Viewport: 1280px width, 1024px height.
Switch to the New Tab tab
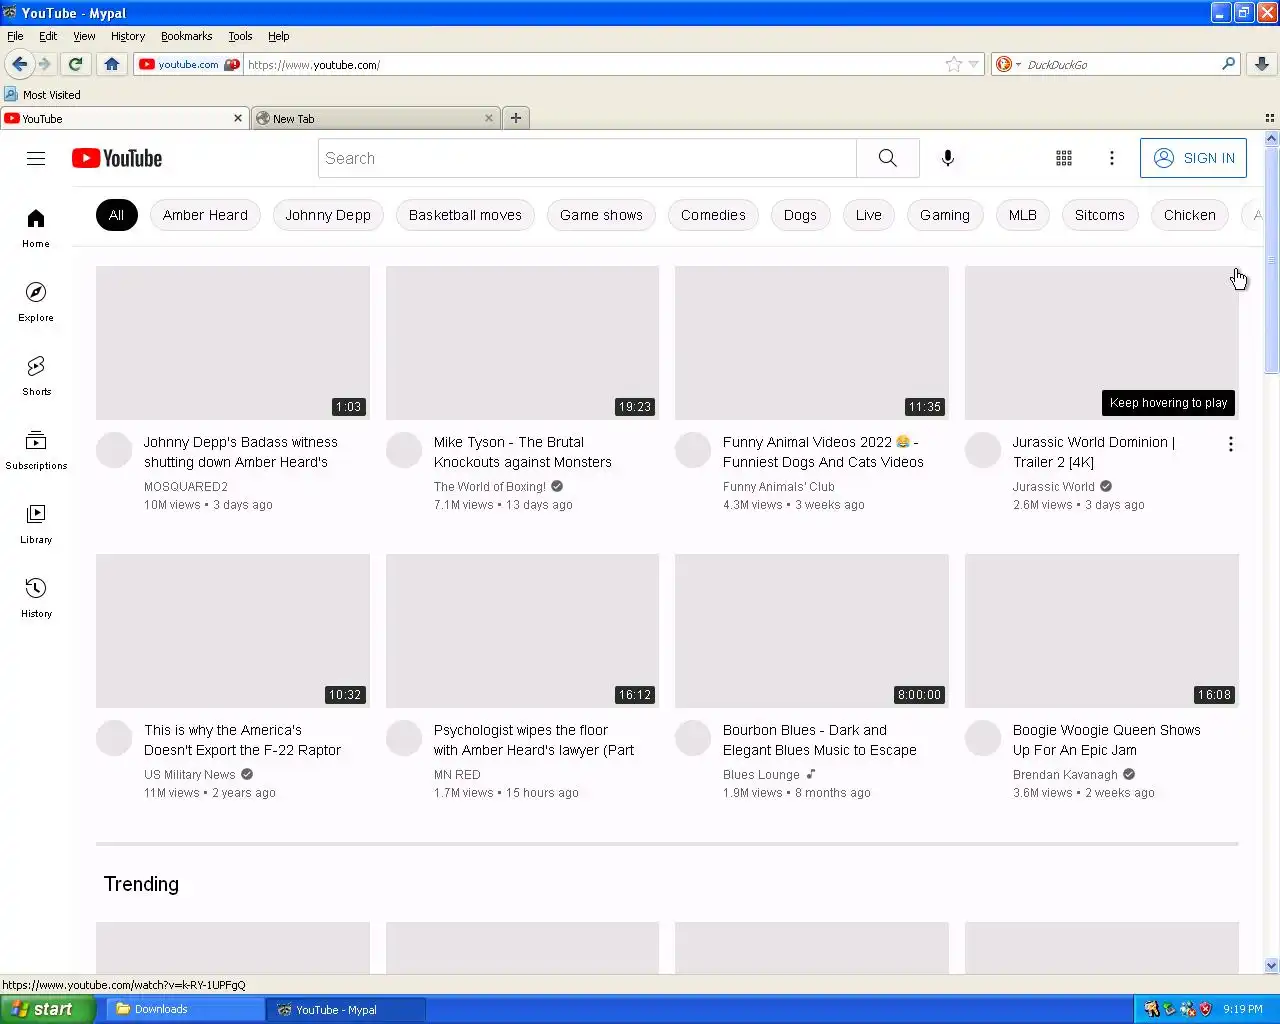point(375,118)
